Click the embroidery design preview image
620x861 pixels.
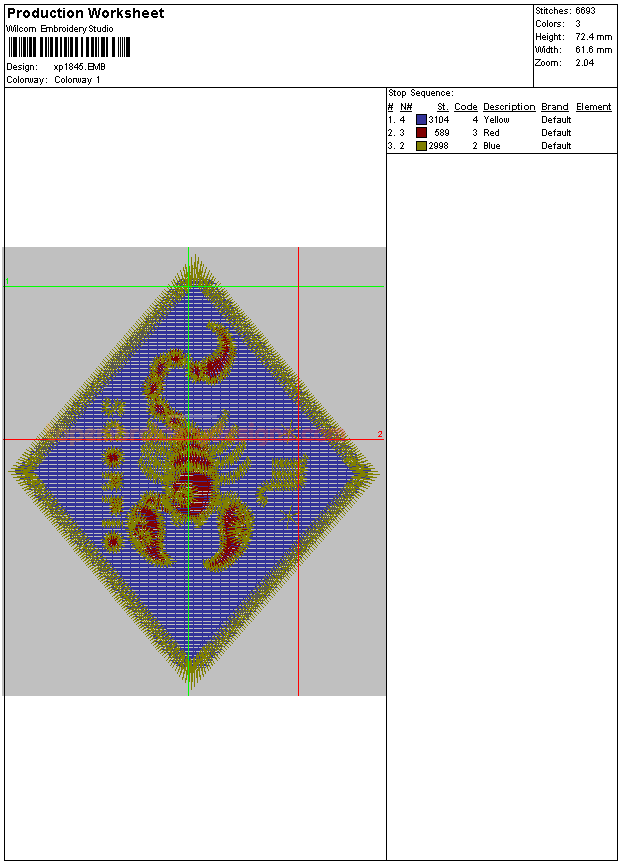coord(194,471)
